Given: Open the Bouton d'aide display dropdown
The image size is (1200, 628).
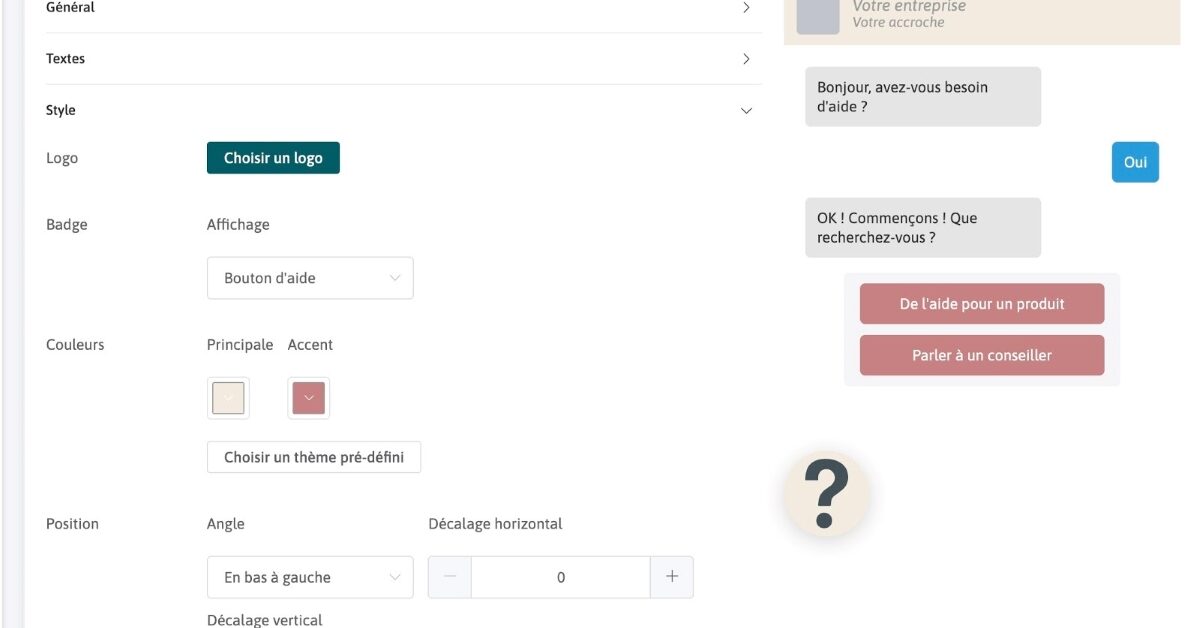Looking at the screenshot, I should (x=310, y=277).
